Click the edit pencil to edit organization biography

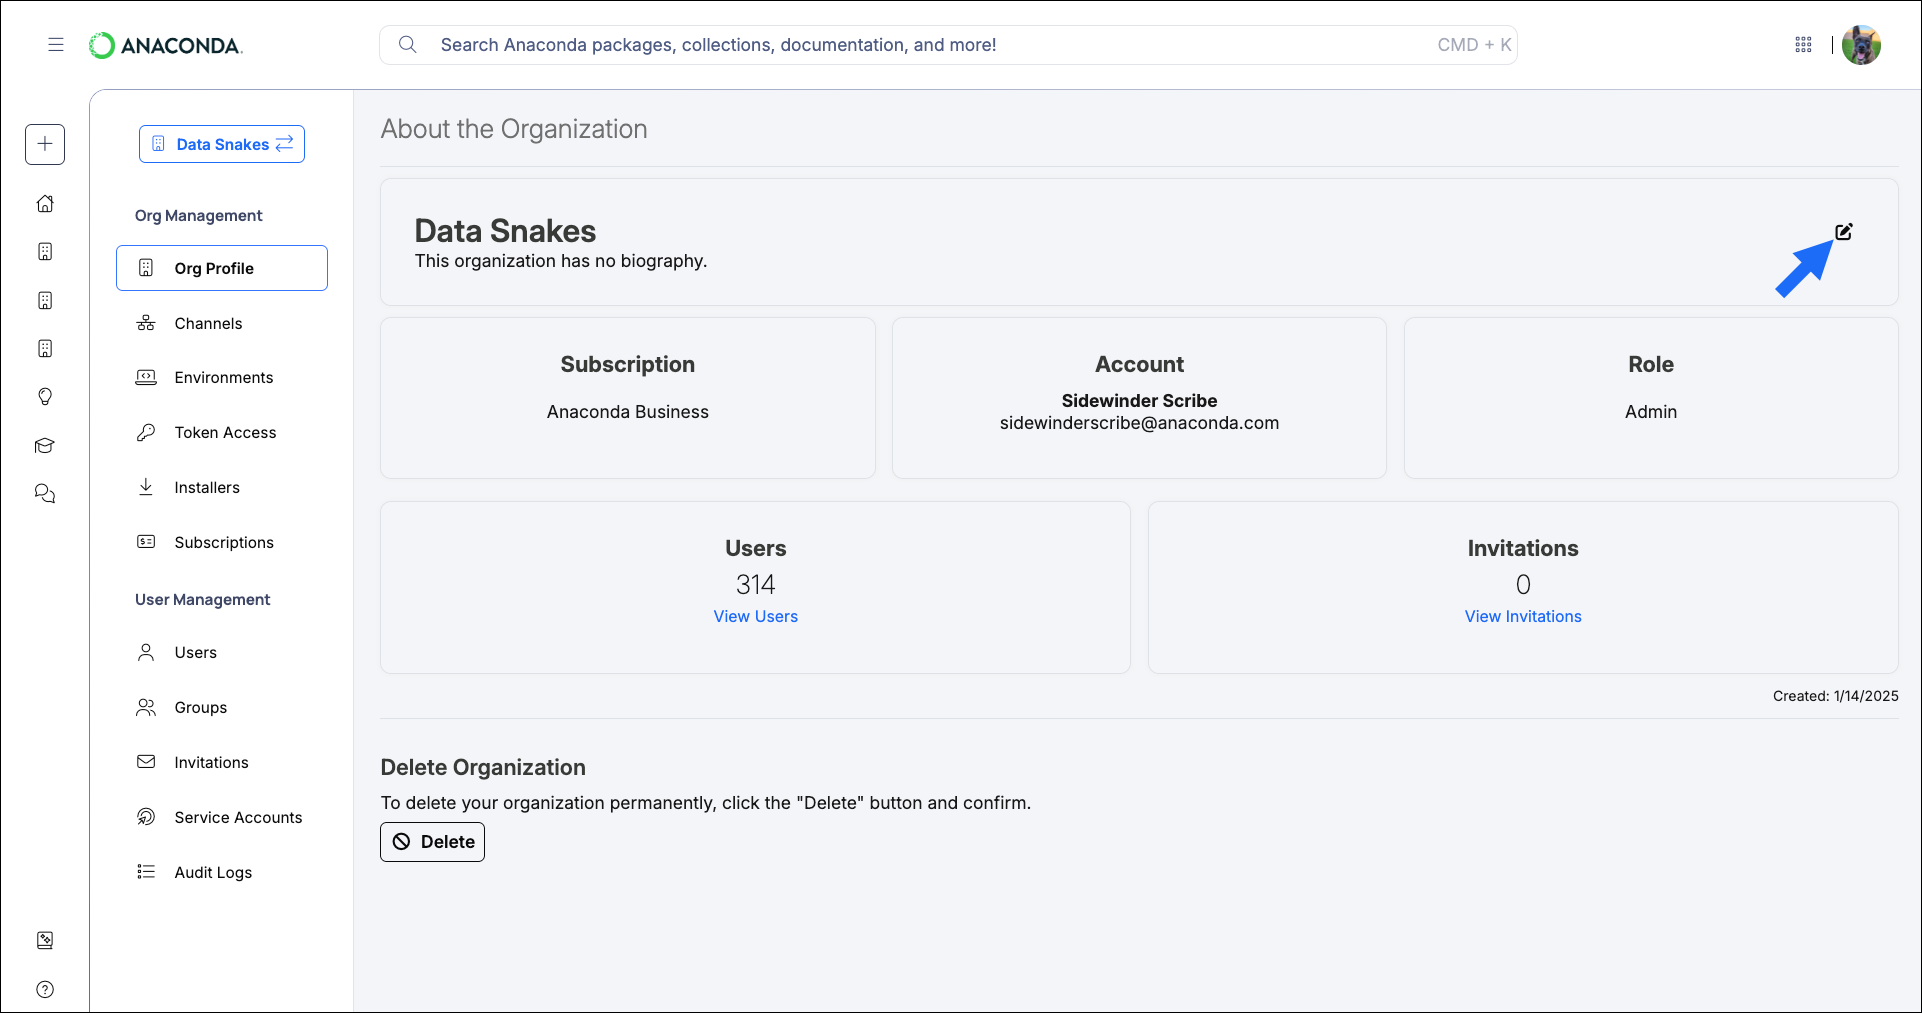pos(1844,231)
